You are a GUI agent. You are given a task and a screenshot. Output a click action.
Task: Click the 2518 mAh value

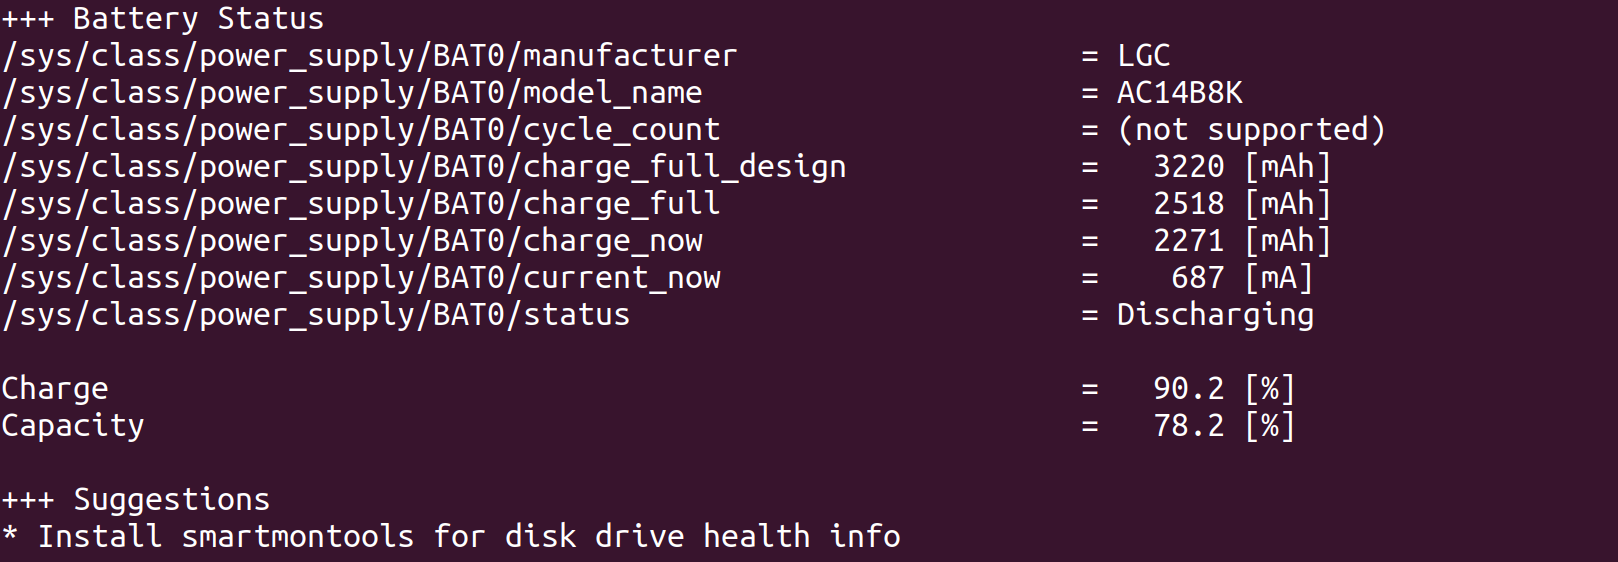tap(1242, 204)
